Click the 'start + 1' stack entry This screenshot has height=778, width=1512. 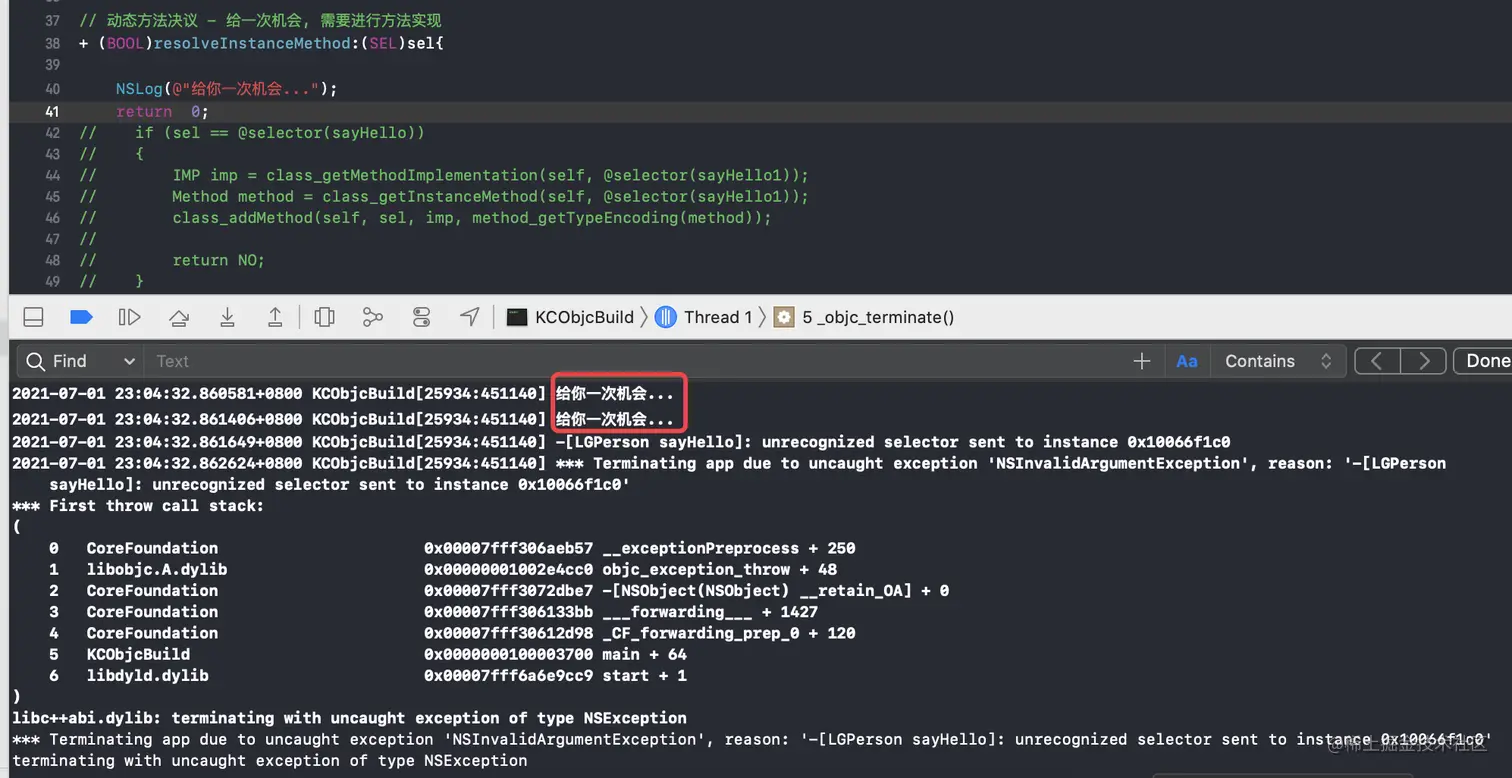tap(644, 675)
